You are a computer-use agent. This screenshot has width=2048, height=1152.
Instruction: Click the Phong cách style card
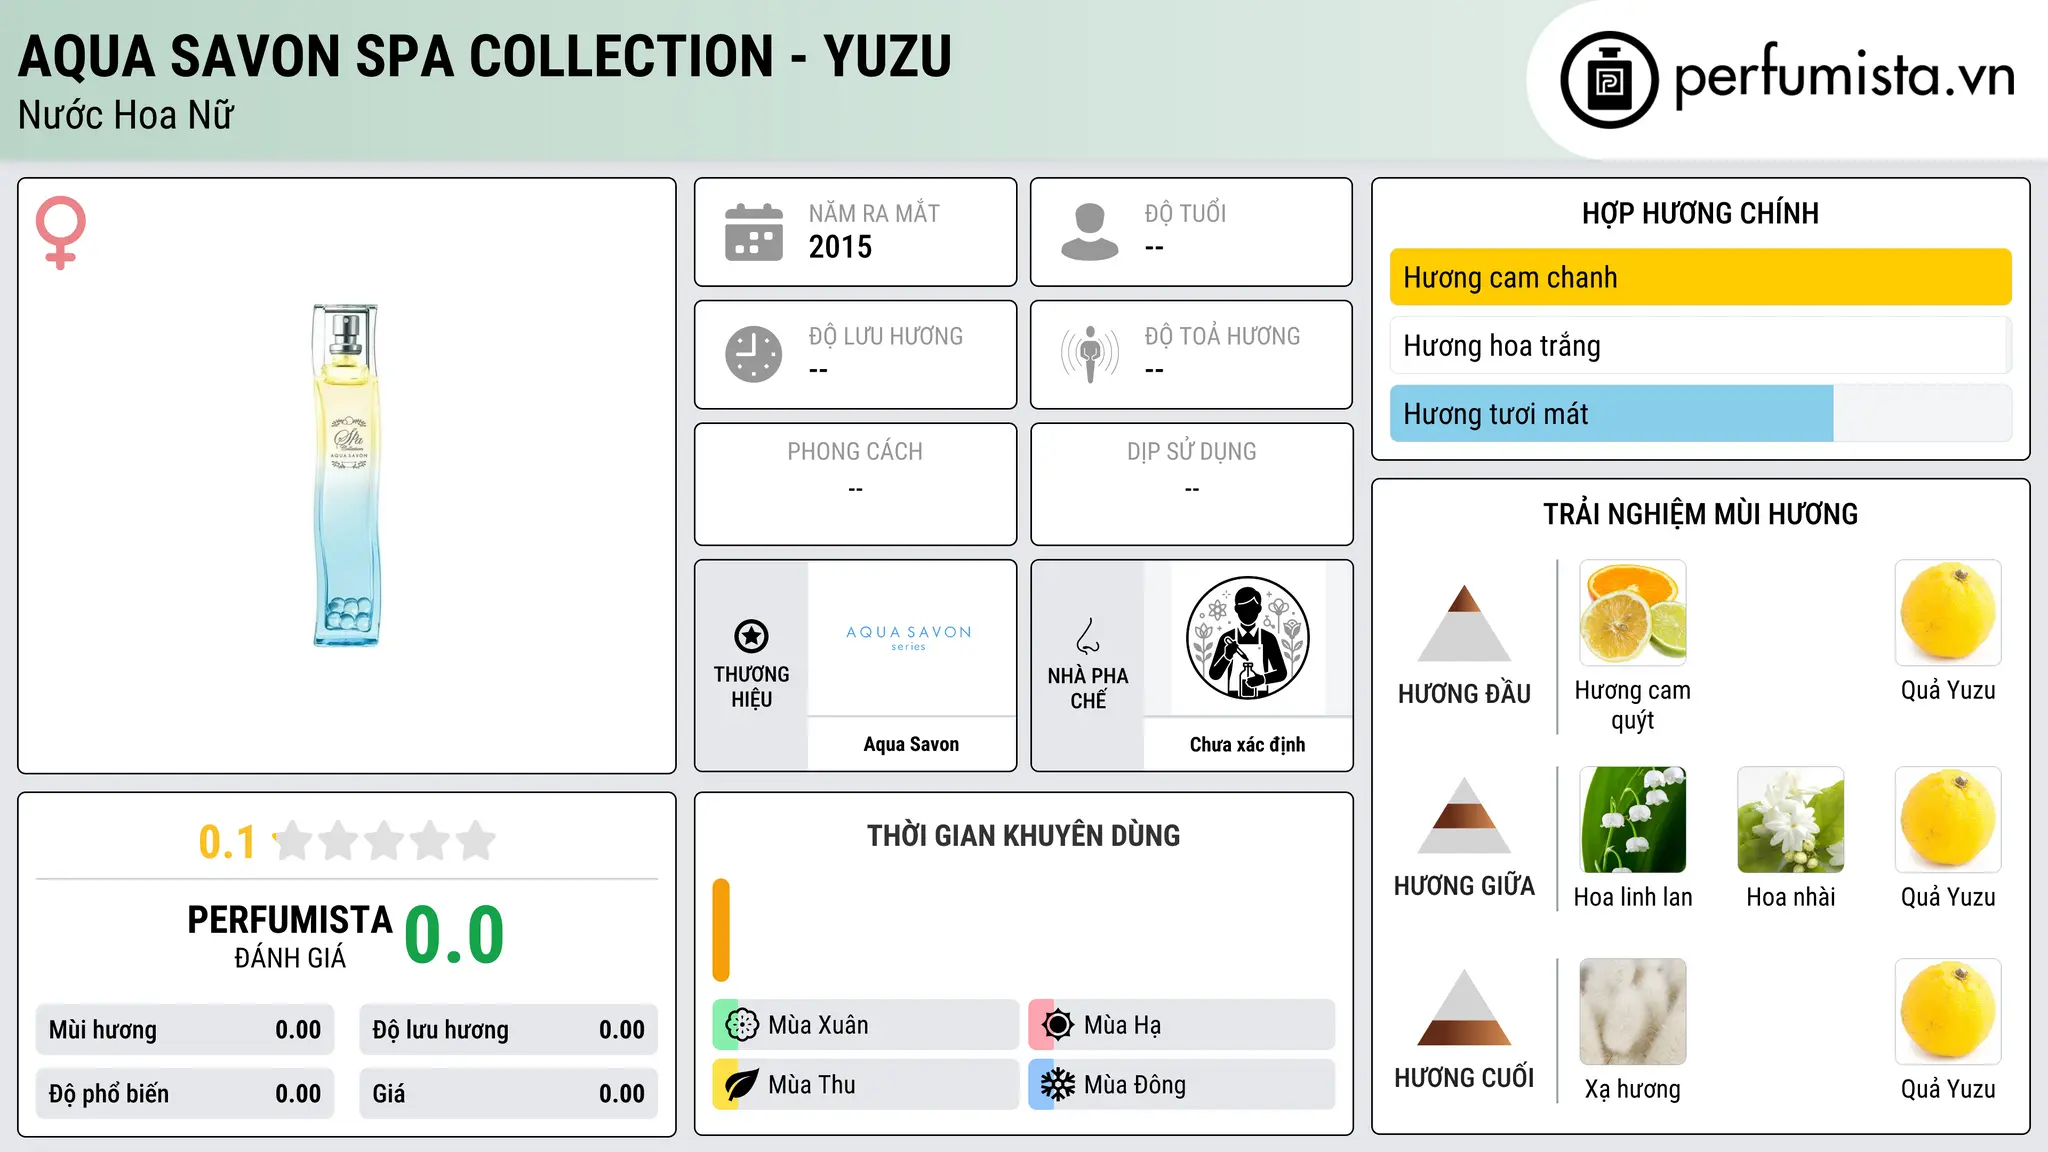856,484
